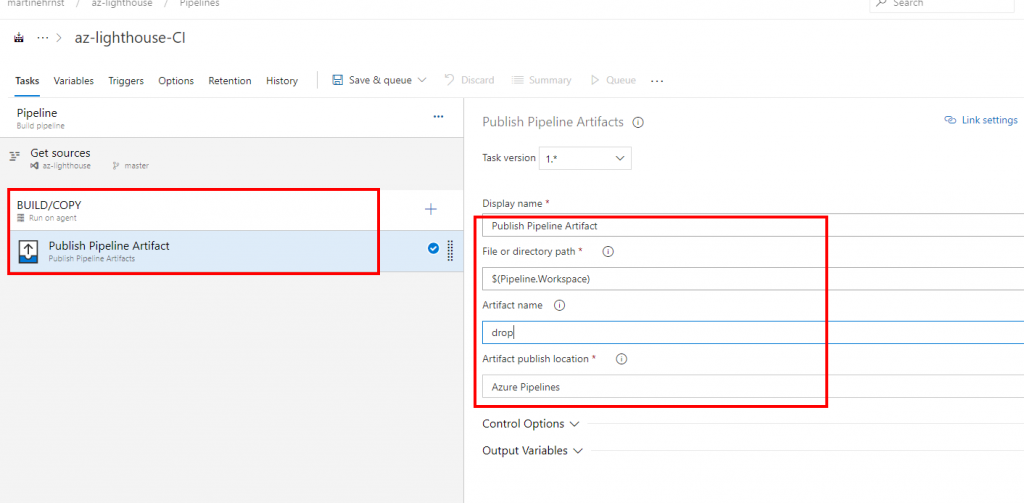Click the drag handle on Publish Pipeline Artifact
The height and width of the screenshot is (503, 1024).
coord(450,251)
